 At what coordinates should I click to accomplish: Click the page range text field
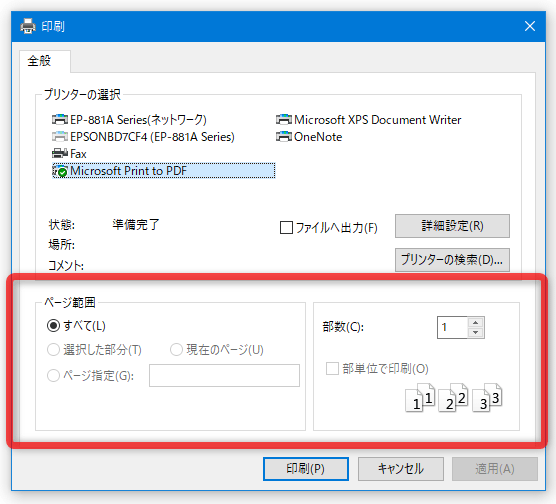(224, 375)
